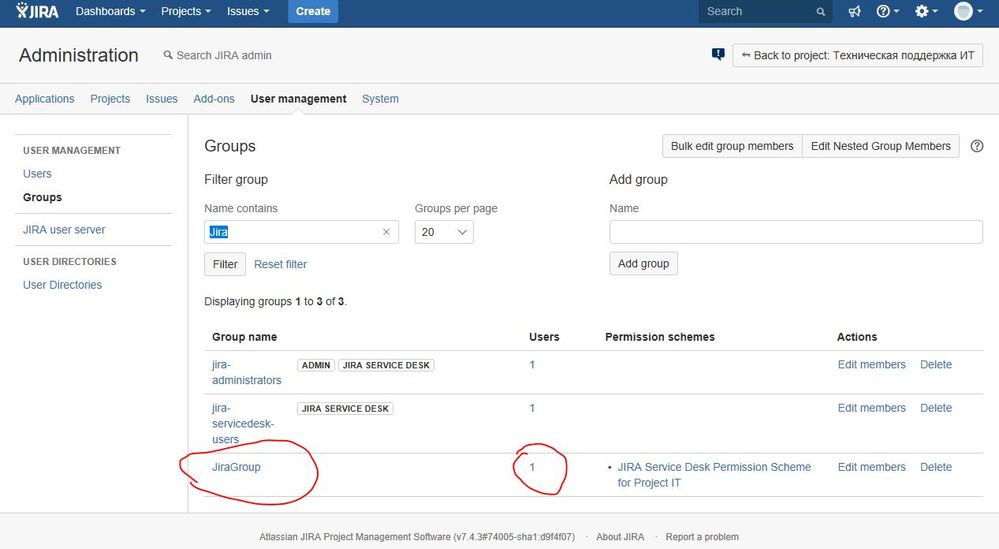The width and height of the screenshot is (999, 549).
Task: Open the help question mark menu
Action: click(887, 11)
